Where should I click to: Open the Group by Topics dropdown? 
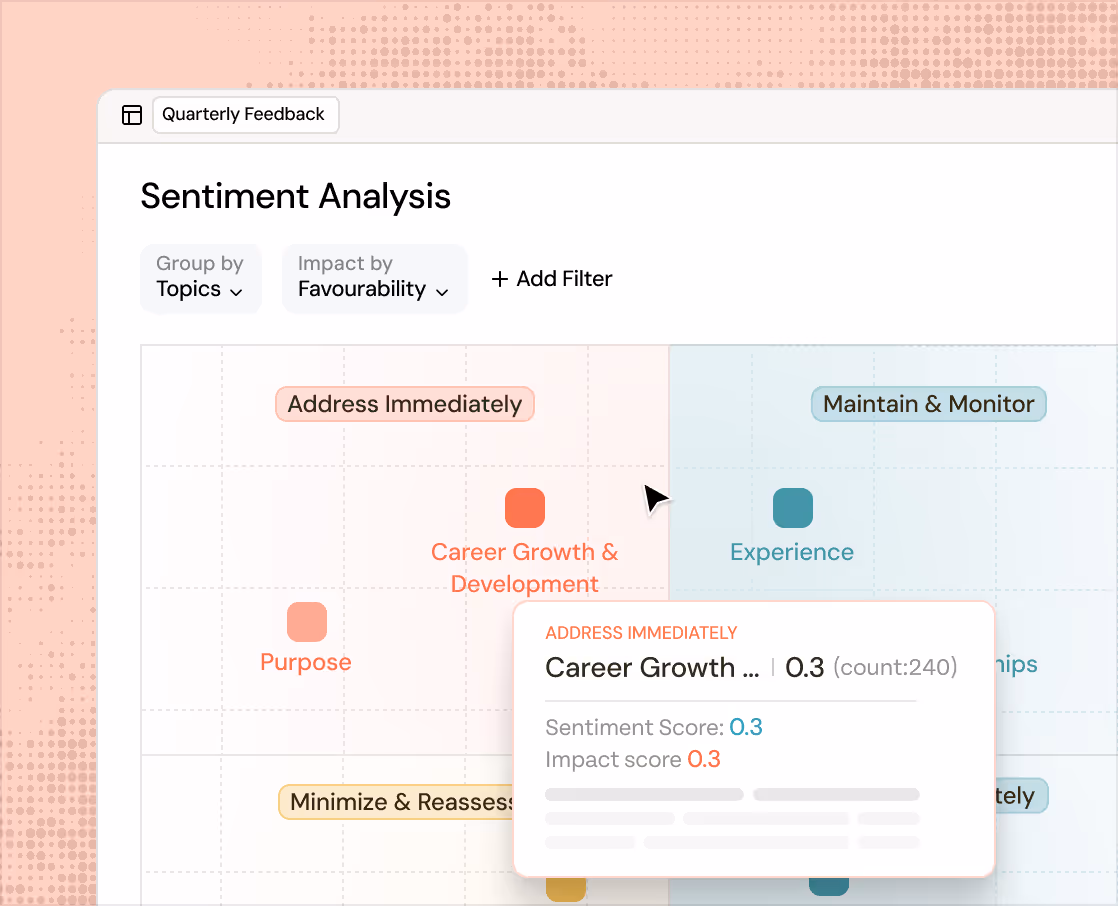coord(200,278)
